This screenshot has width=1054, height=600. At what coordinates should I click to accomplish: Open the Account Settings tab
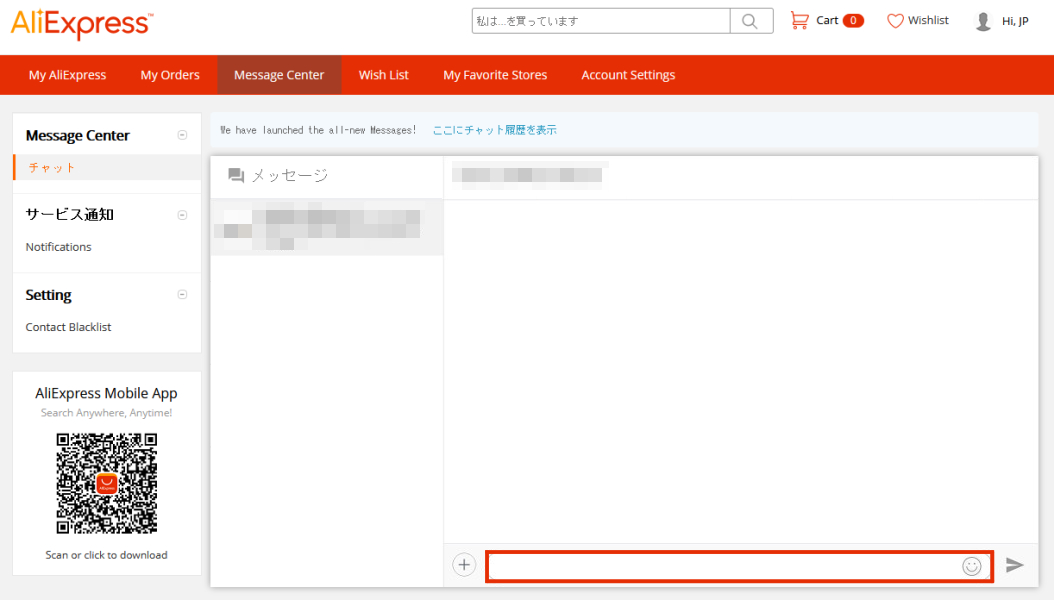[x=628, y=74]
